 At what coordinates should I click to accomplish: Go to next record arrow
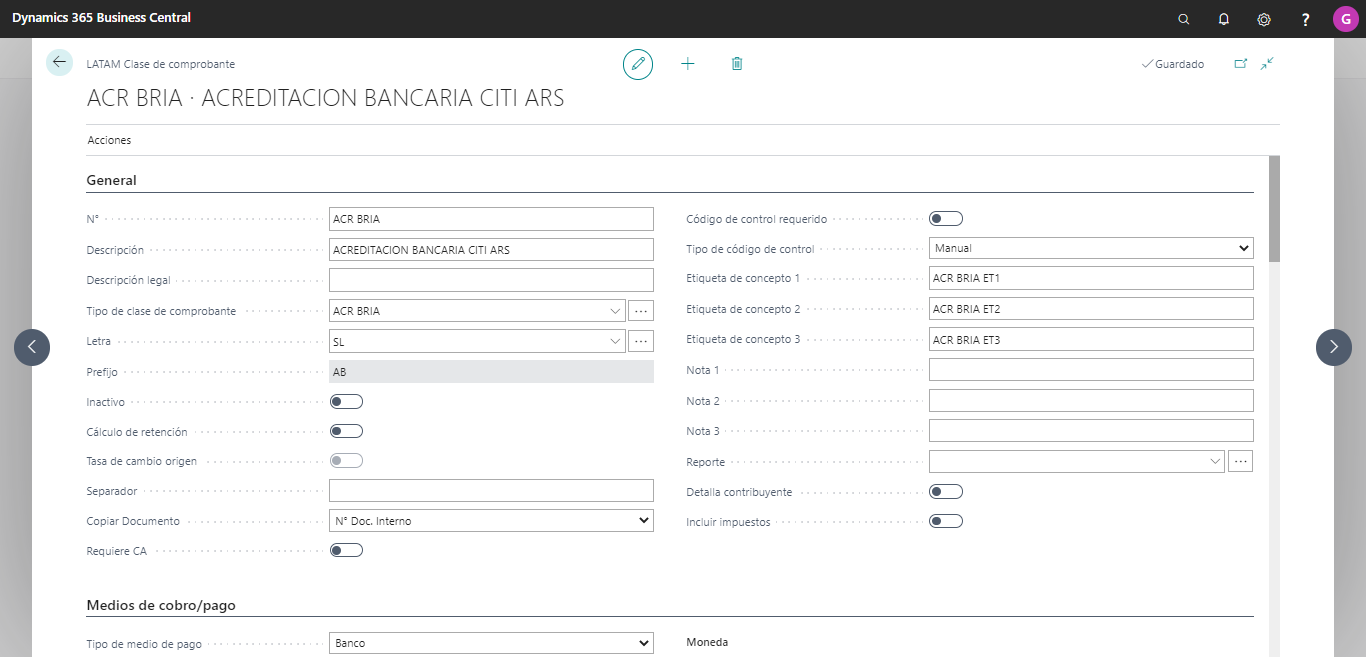pos(1334,347)
